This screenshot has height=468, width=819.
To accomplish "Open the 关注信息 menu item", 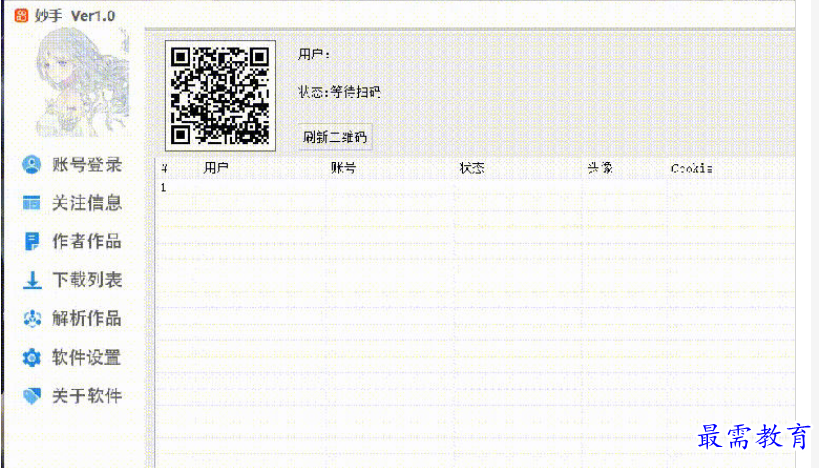I will [x=72, y=203].
